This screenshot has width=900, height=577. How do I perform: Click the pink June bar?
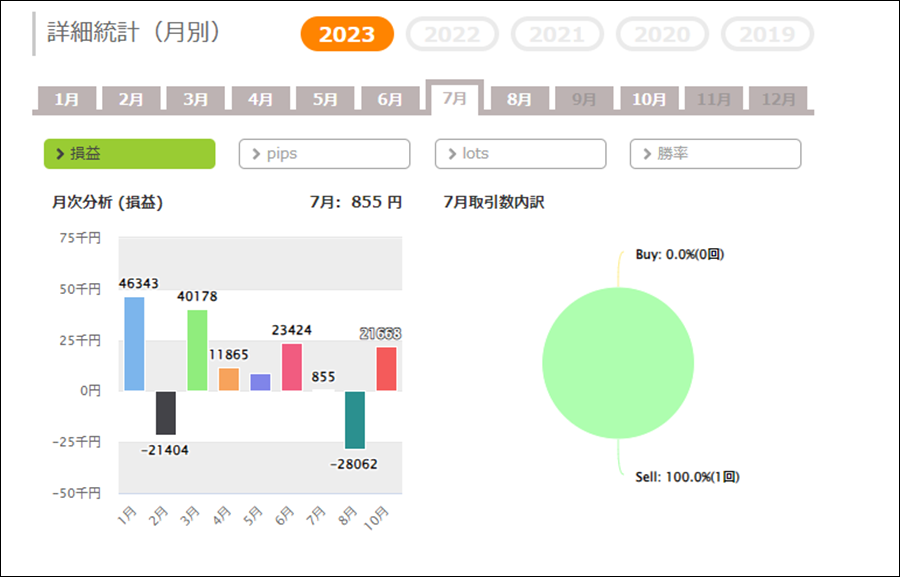coord(292,367)
